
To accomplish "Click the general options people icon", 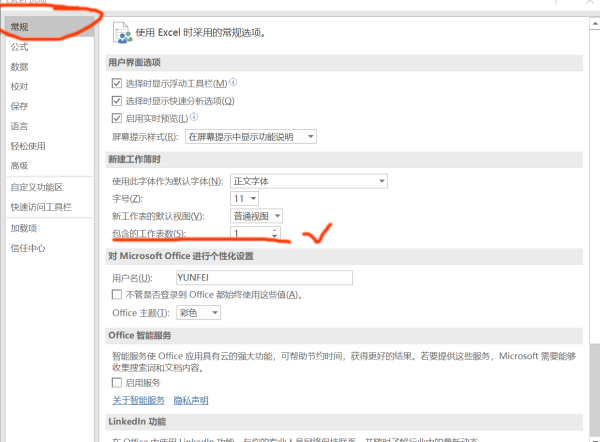I will click(x=122, y=33).
